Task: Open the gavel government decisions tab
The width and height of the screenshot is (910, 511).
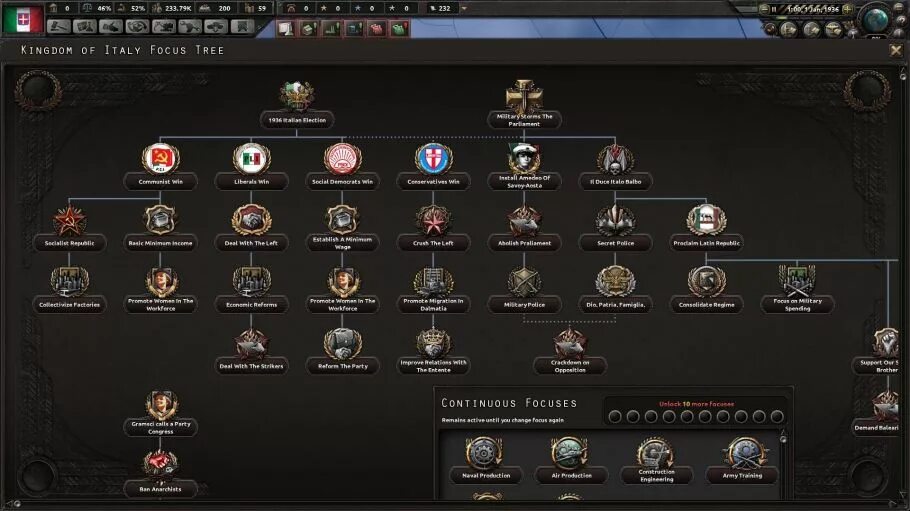Action: [59, 26]
